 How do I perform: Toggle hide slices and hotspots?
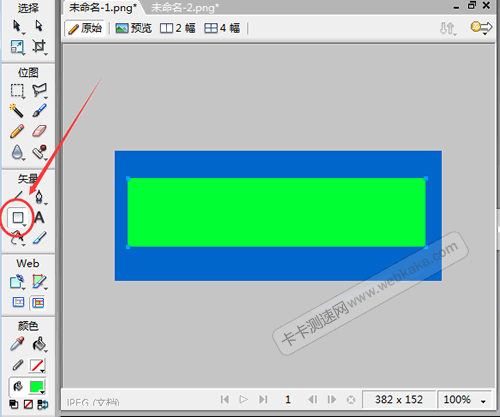(18, 302)
